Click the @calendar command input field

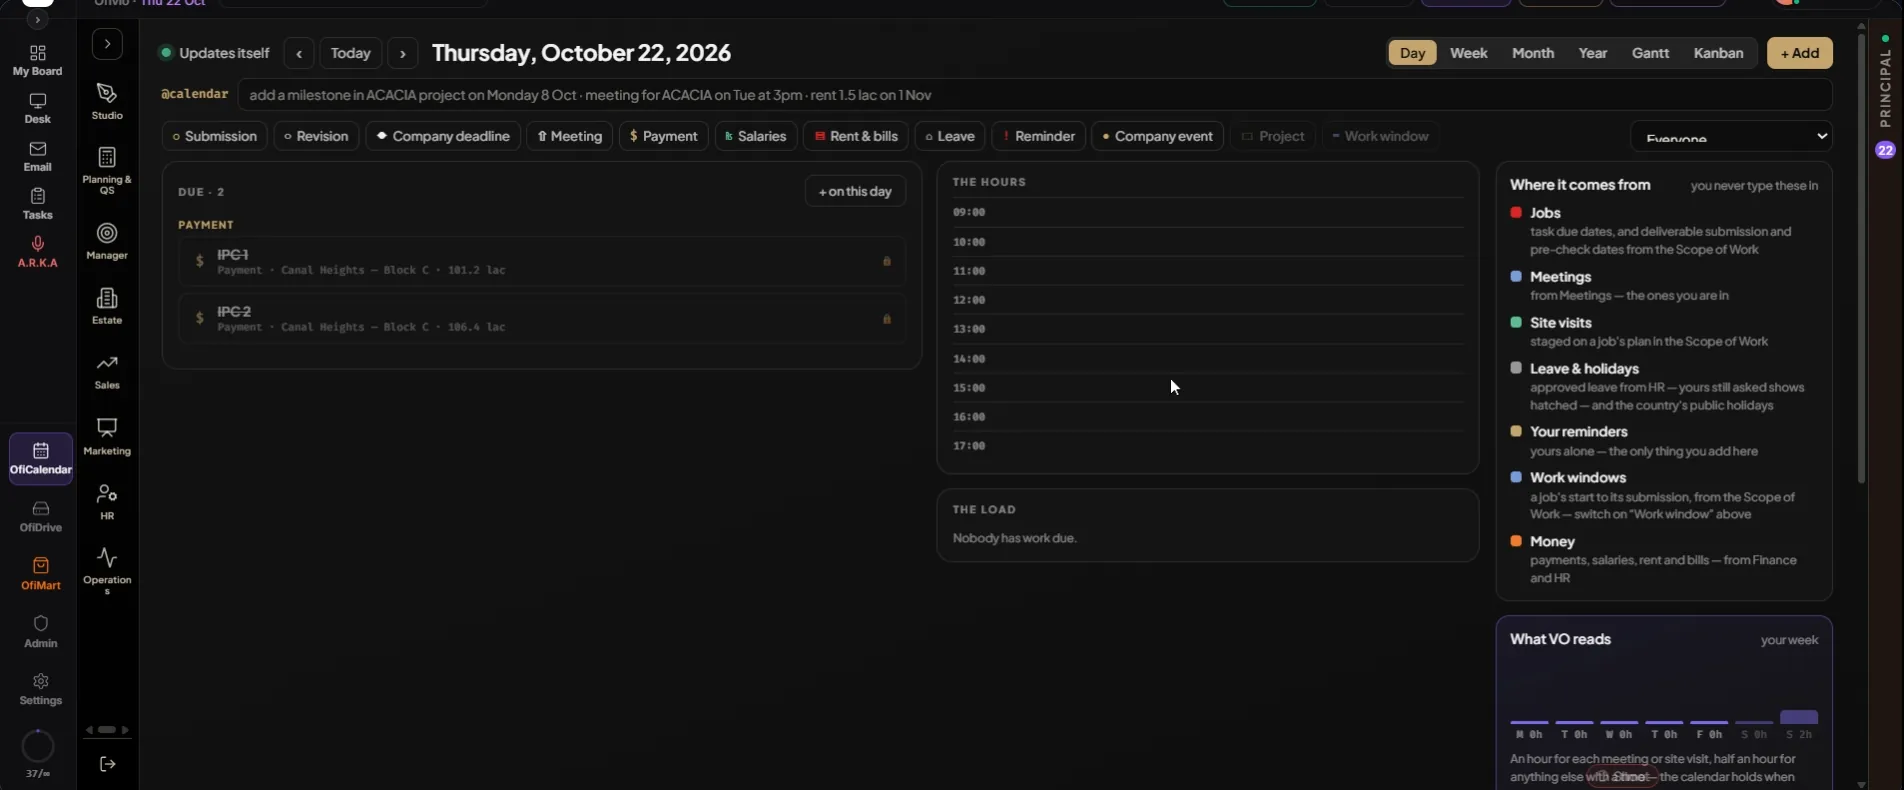(x=1034, y=95)
